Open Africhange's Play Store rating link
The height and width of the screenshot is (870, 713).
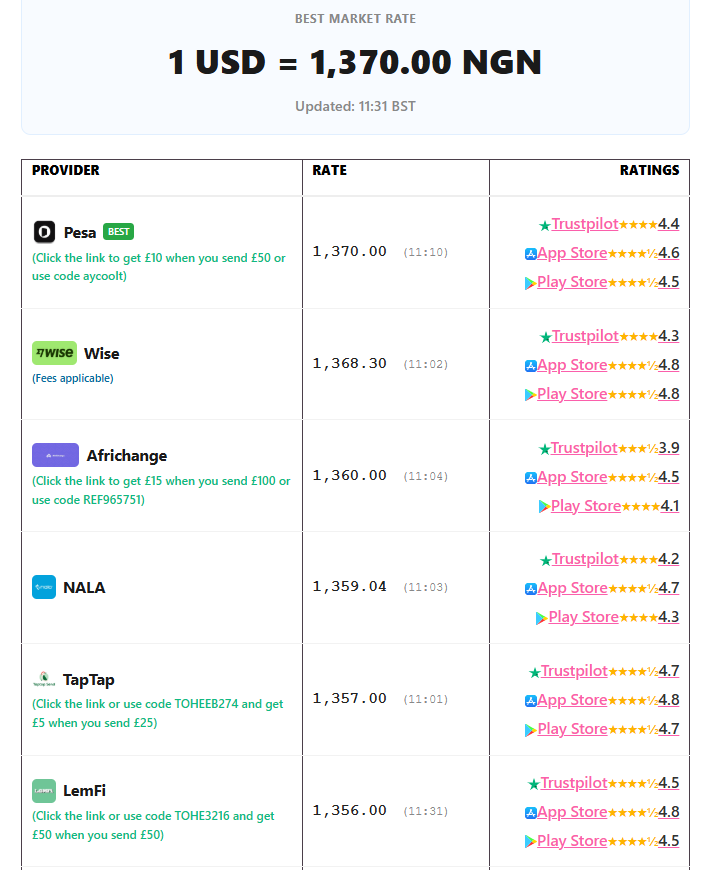pyautogui.click(x=585, y=505)
